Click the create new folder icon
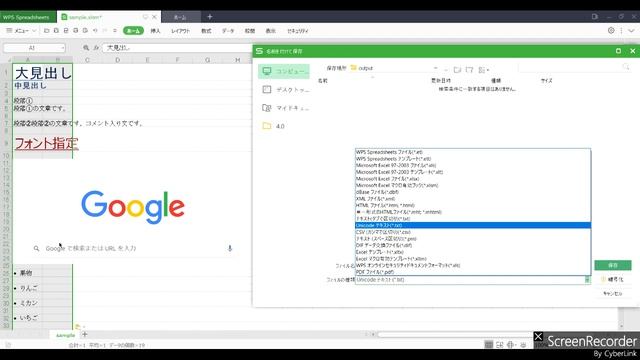Viewport: 640px width, 360px height. point(470,70)
